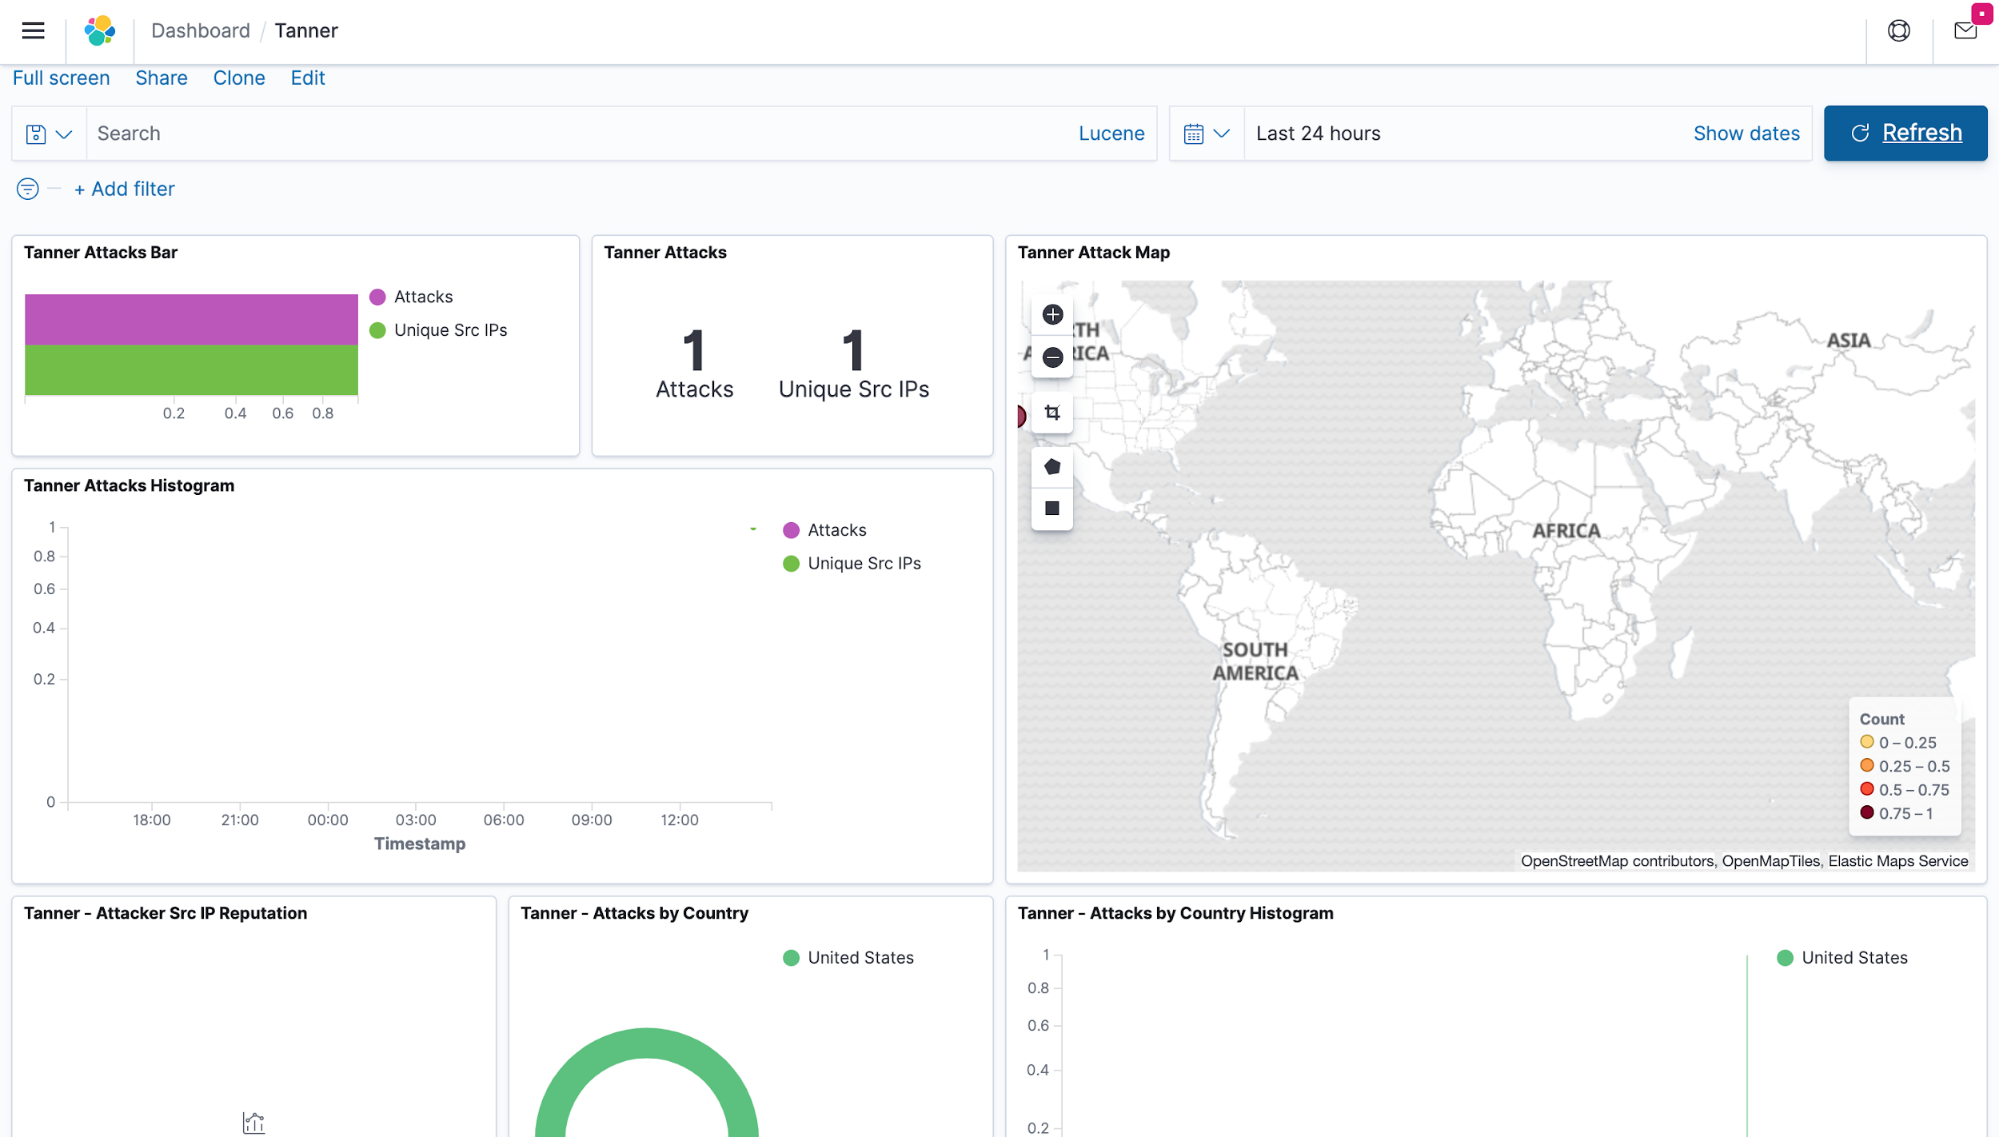Add a new filter
The height and width of the screenshot is (1138, 1999).
[124, 189]
